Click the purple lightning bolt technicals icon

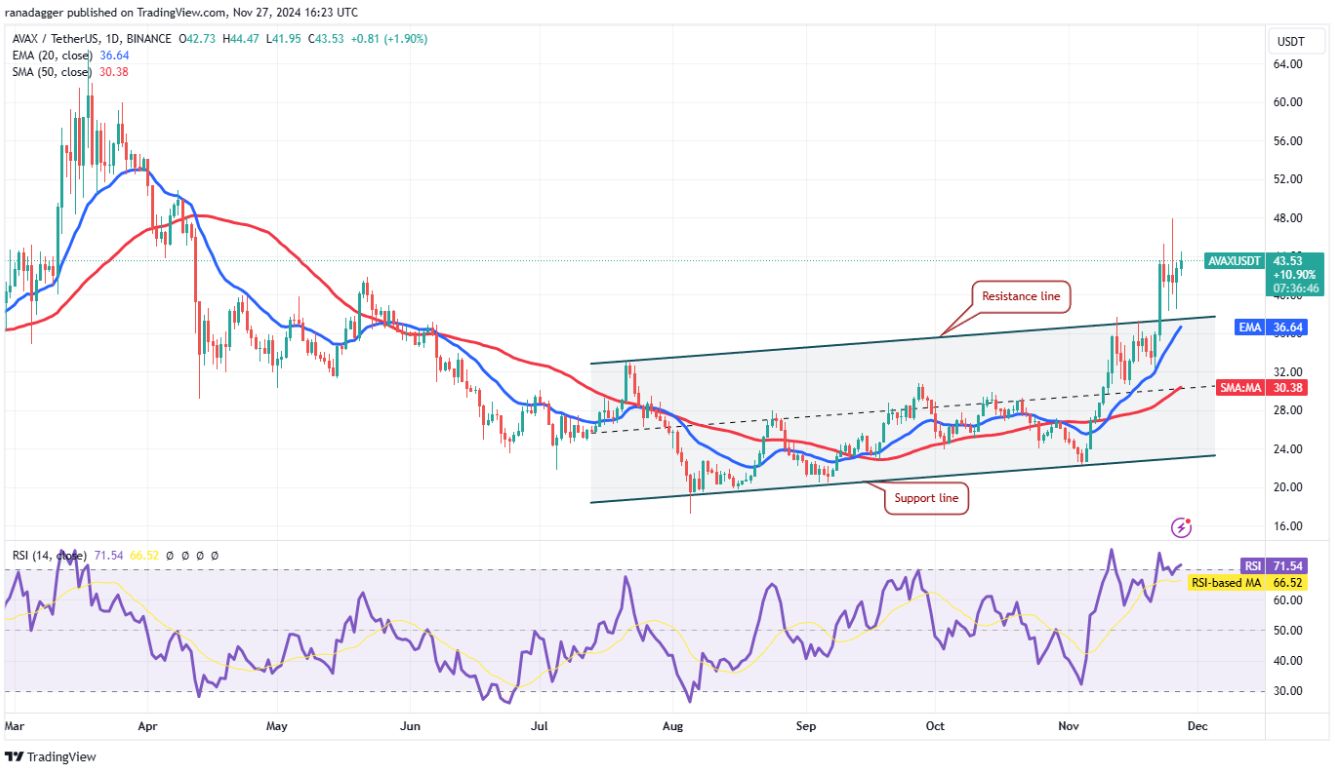pos(1181,525)
